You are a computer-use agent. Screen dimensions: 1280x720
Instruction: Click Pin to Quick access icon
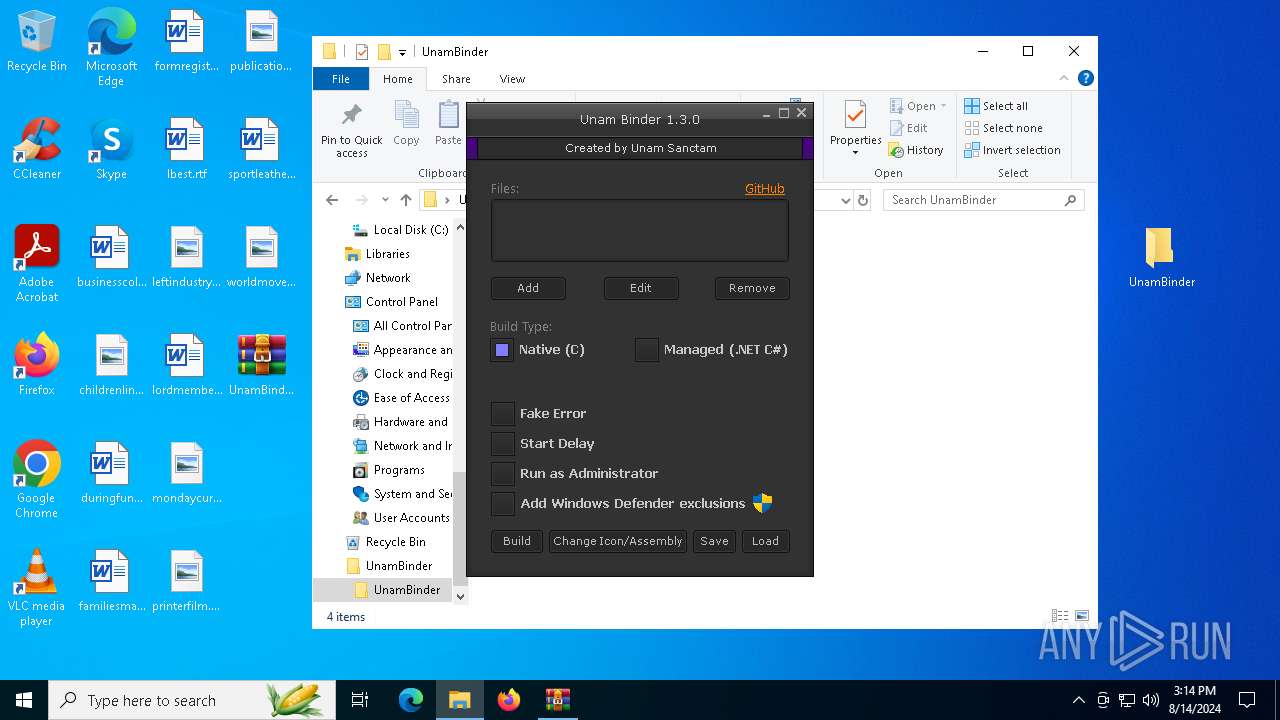351,115
